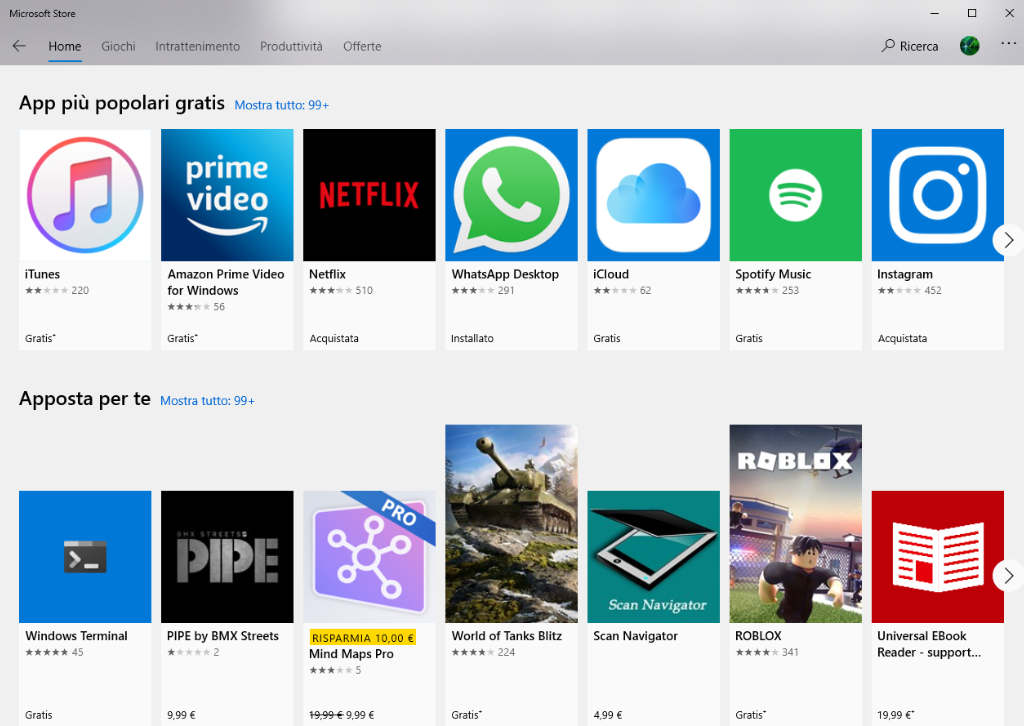Image resolution: width=1024 pixels, height=726 pixels.
Task: Open the Spotify Music app tile
Action: [795, 239]
